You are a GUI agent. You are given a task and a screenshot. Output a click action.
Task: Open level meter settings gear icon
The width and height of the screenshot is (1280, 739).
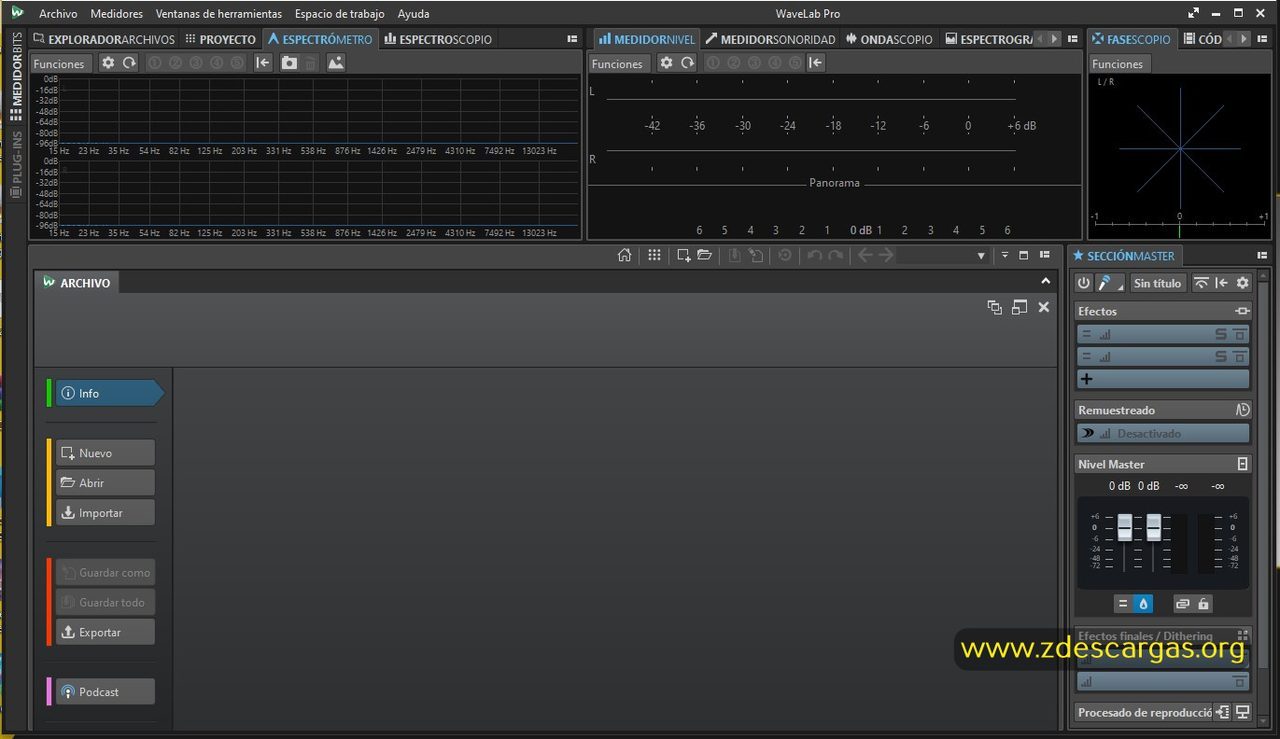(x=666, y=63)
